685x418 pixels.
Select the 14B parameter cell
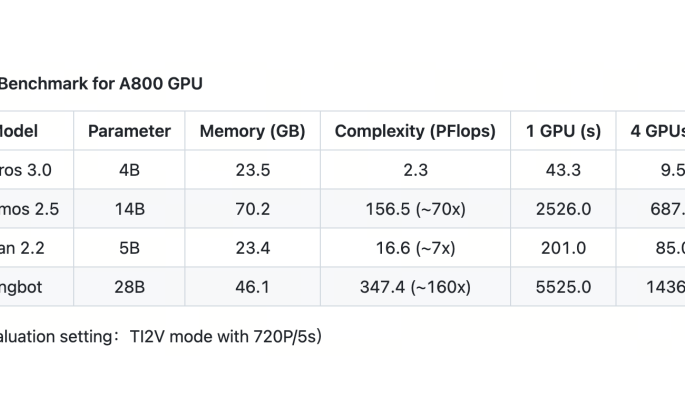coord(129,209)
